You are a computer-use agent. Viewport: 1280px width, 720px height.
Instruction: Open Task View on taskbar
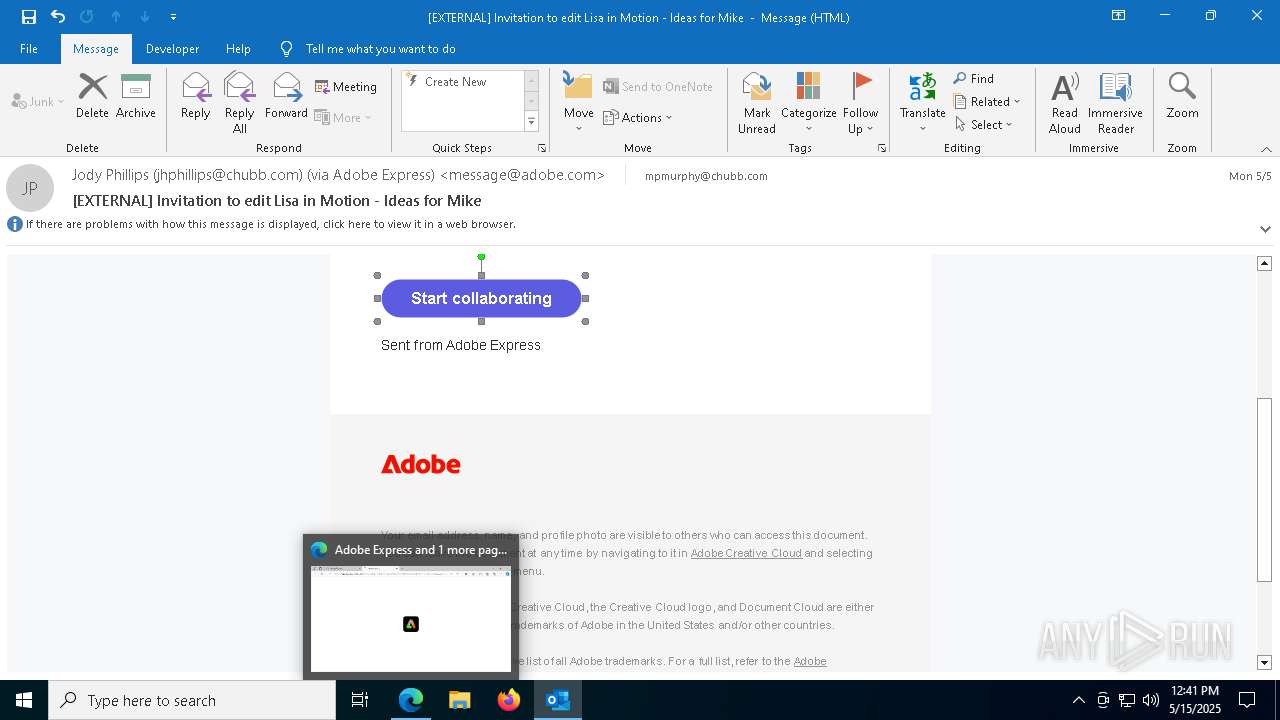[360, 700]
